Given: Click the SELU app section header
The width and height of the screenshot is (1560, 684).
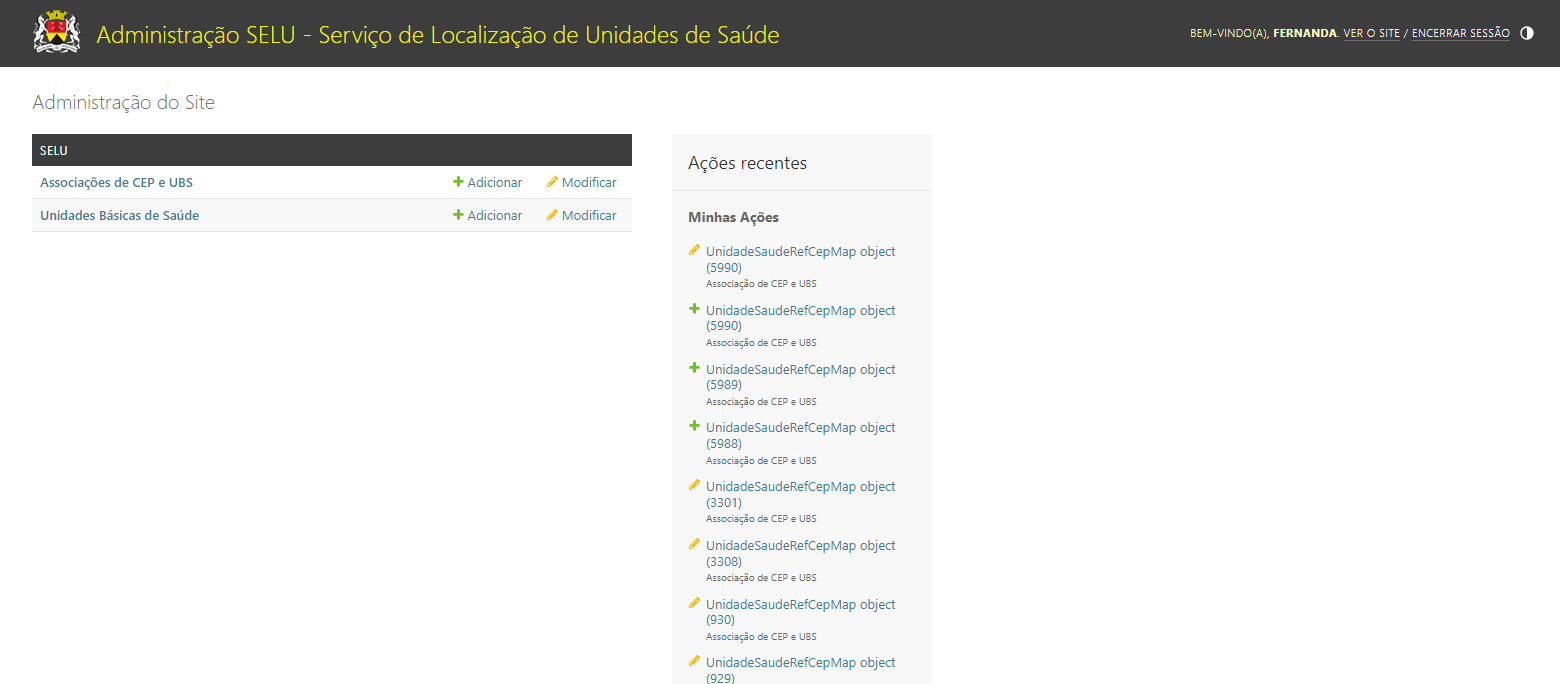Looking at the screenshot, I should (54, 151).
